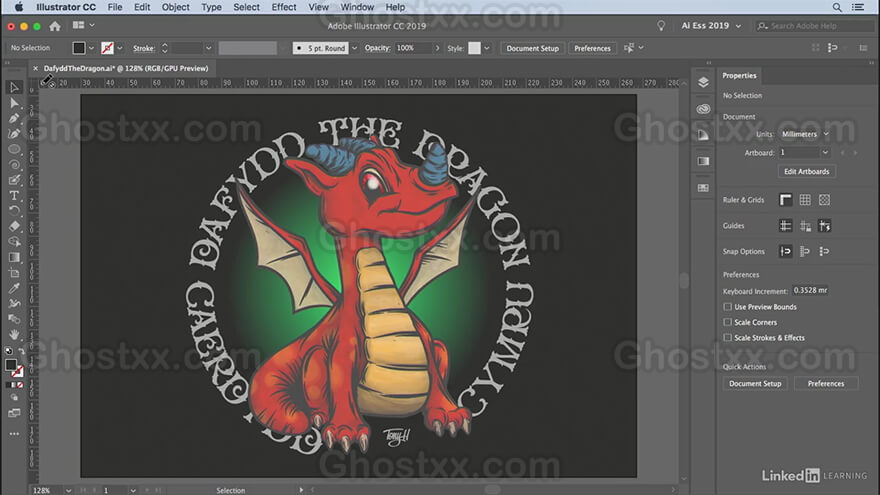Open the Type menu
This screenshot has height=495, width=880.
pyautogui.click(x=211, y=7)
